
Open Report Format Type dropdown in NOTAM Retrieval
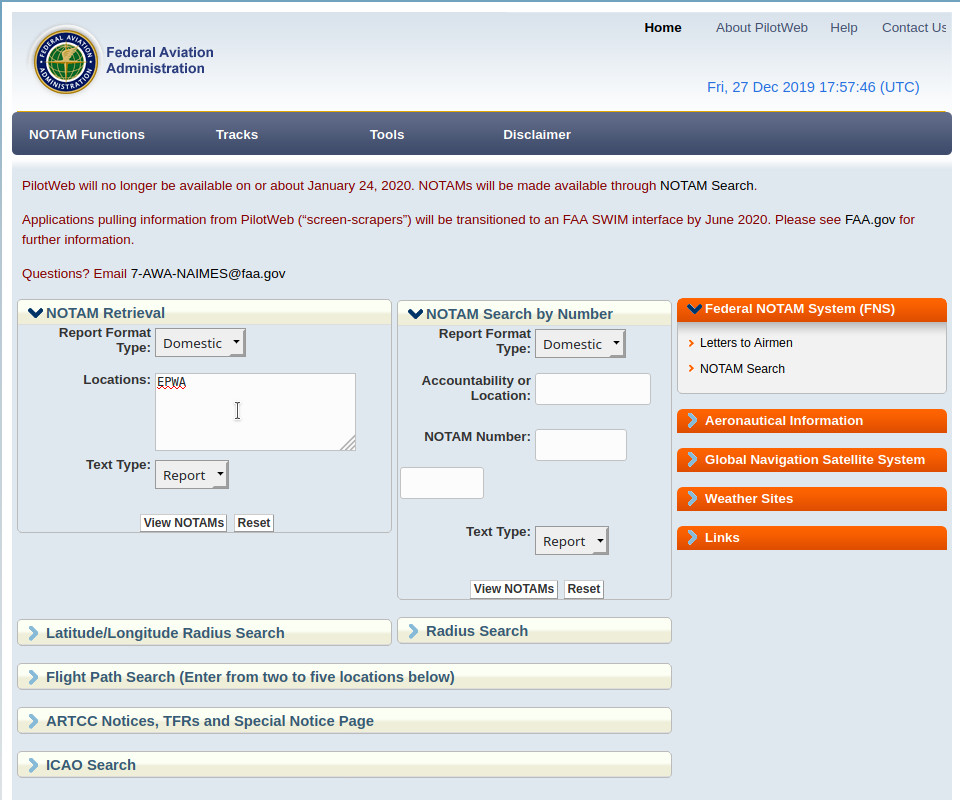tap(200, 343)
